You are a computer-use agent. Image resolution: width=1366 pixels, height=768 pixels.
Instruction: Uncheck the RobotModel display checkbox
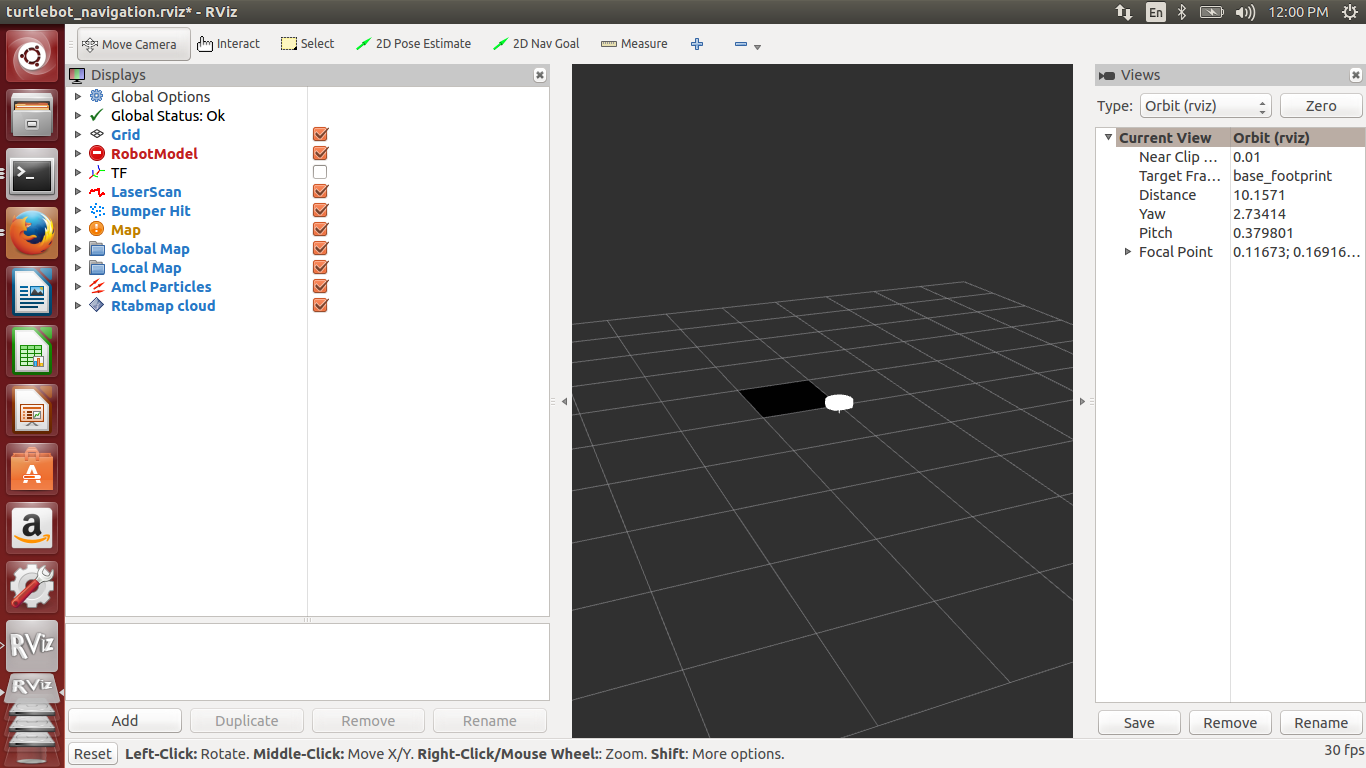[320, 154]
